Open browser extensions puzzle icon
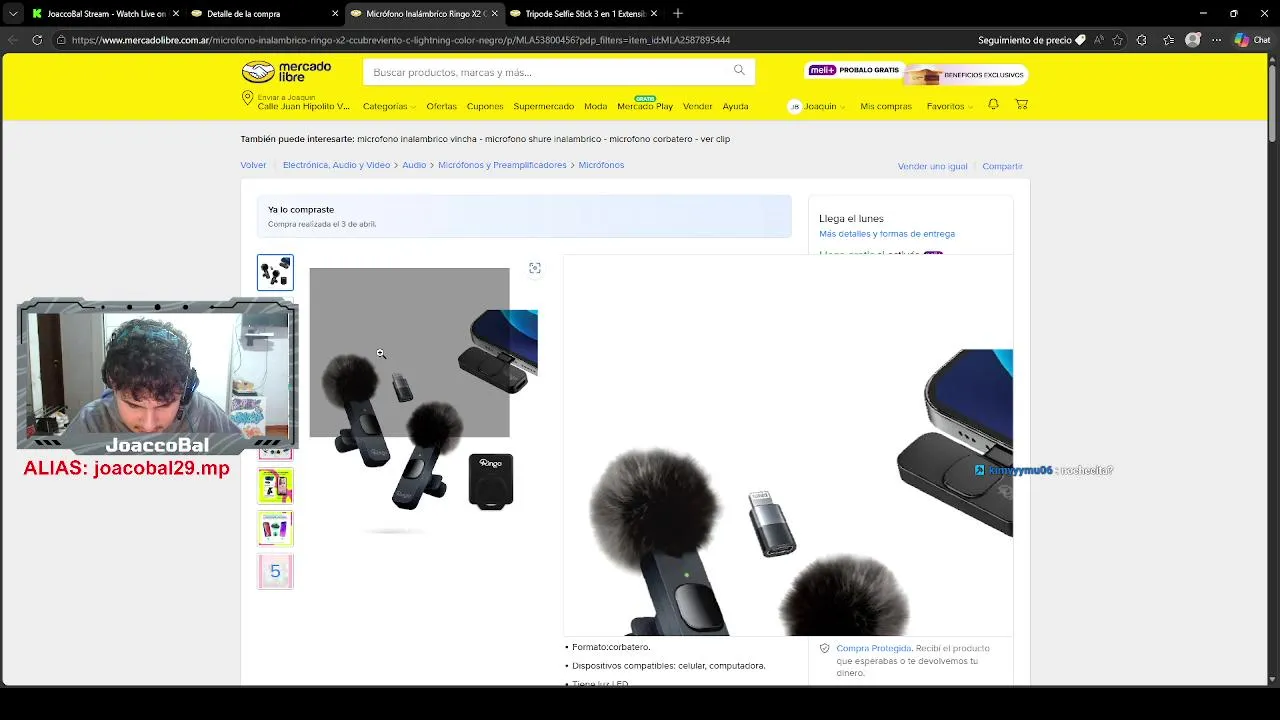Screen dimensions: 1280x720 click(x=1142, y=40)
